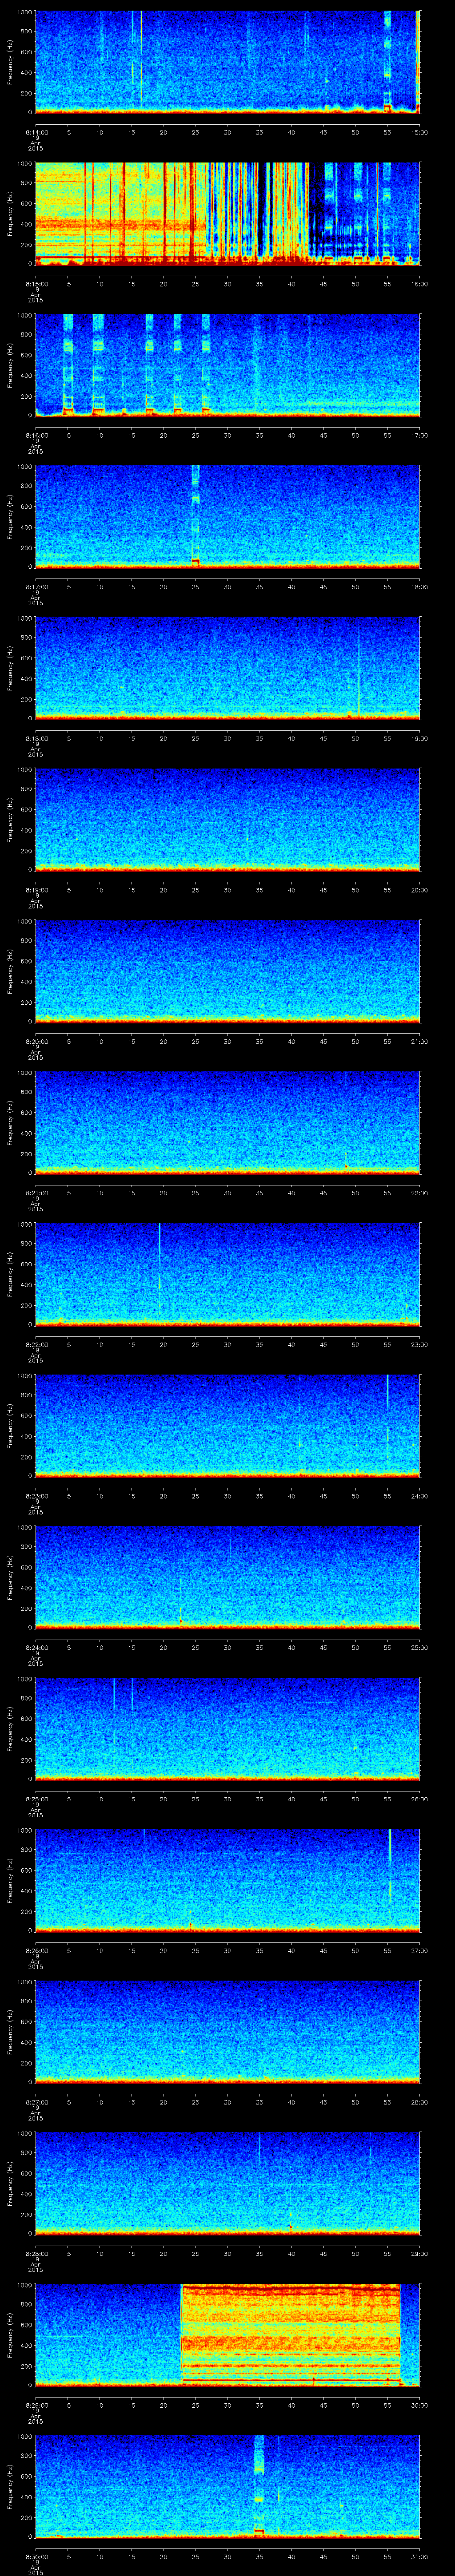Click the 31:00 end time label
The height and width of the screenshot is (2576, 455).
420,2556
